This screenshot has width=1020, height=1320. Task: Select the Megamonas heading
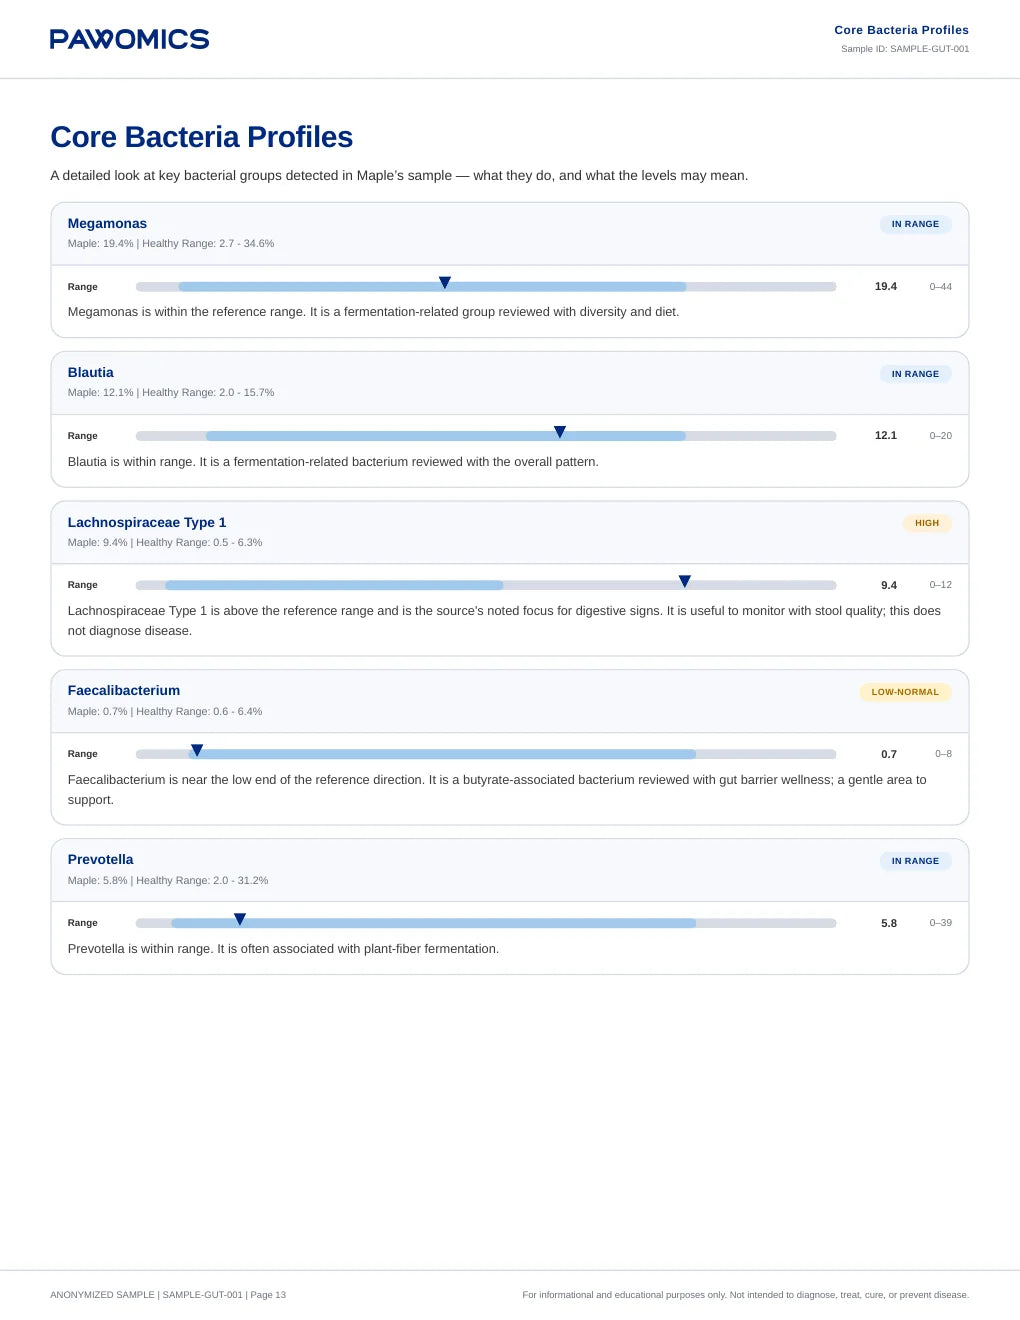tap(107, 223)
